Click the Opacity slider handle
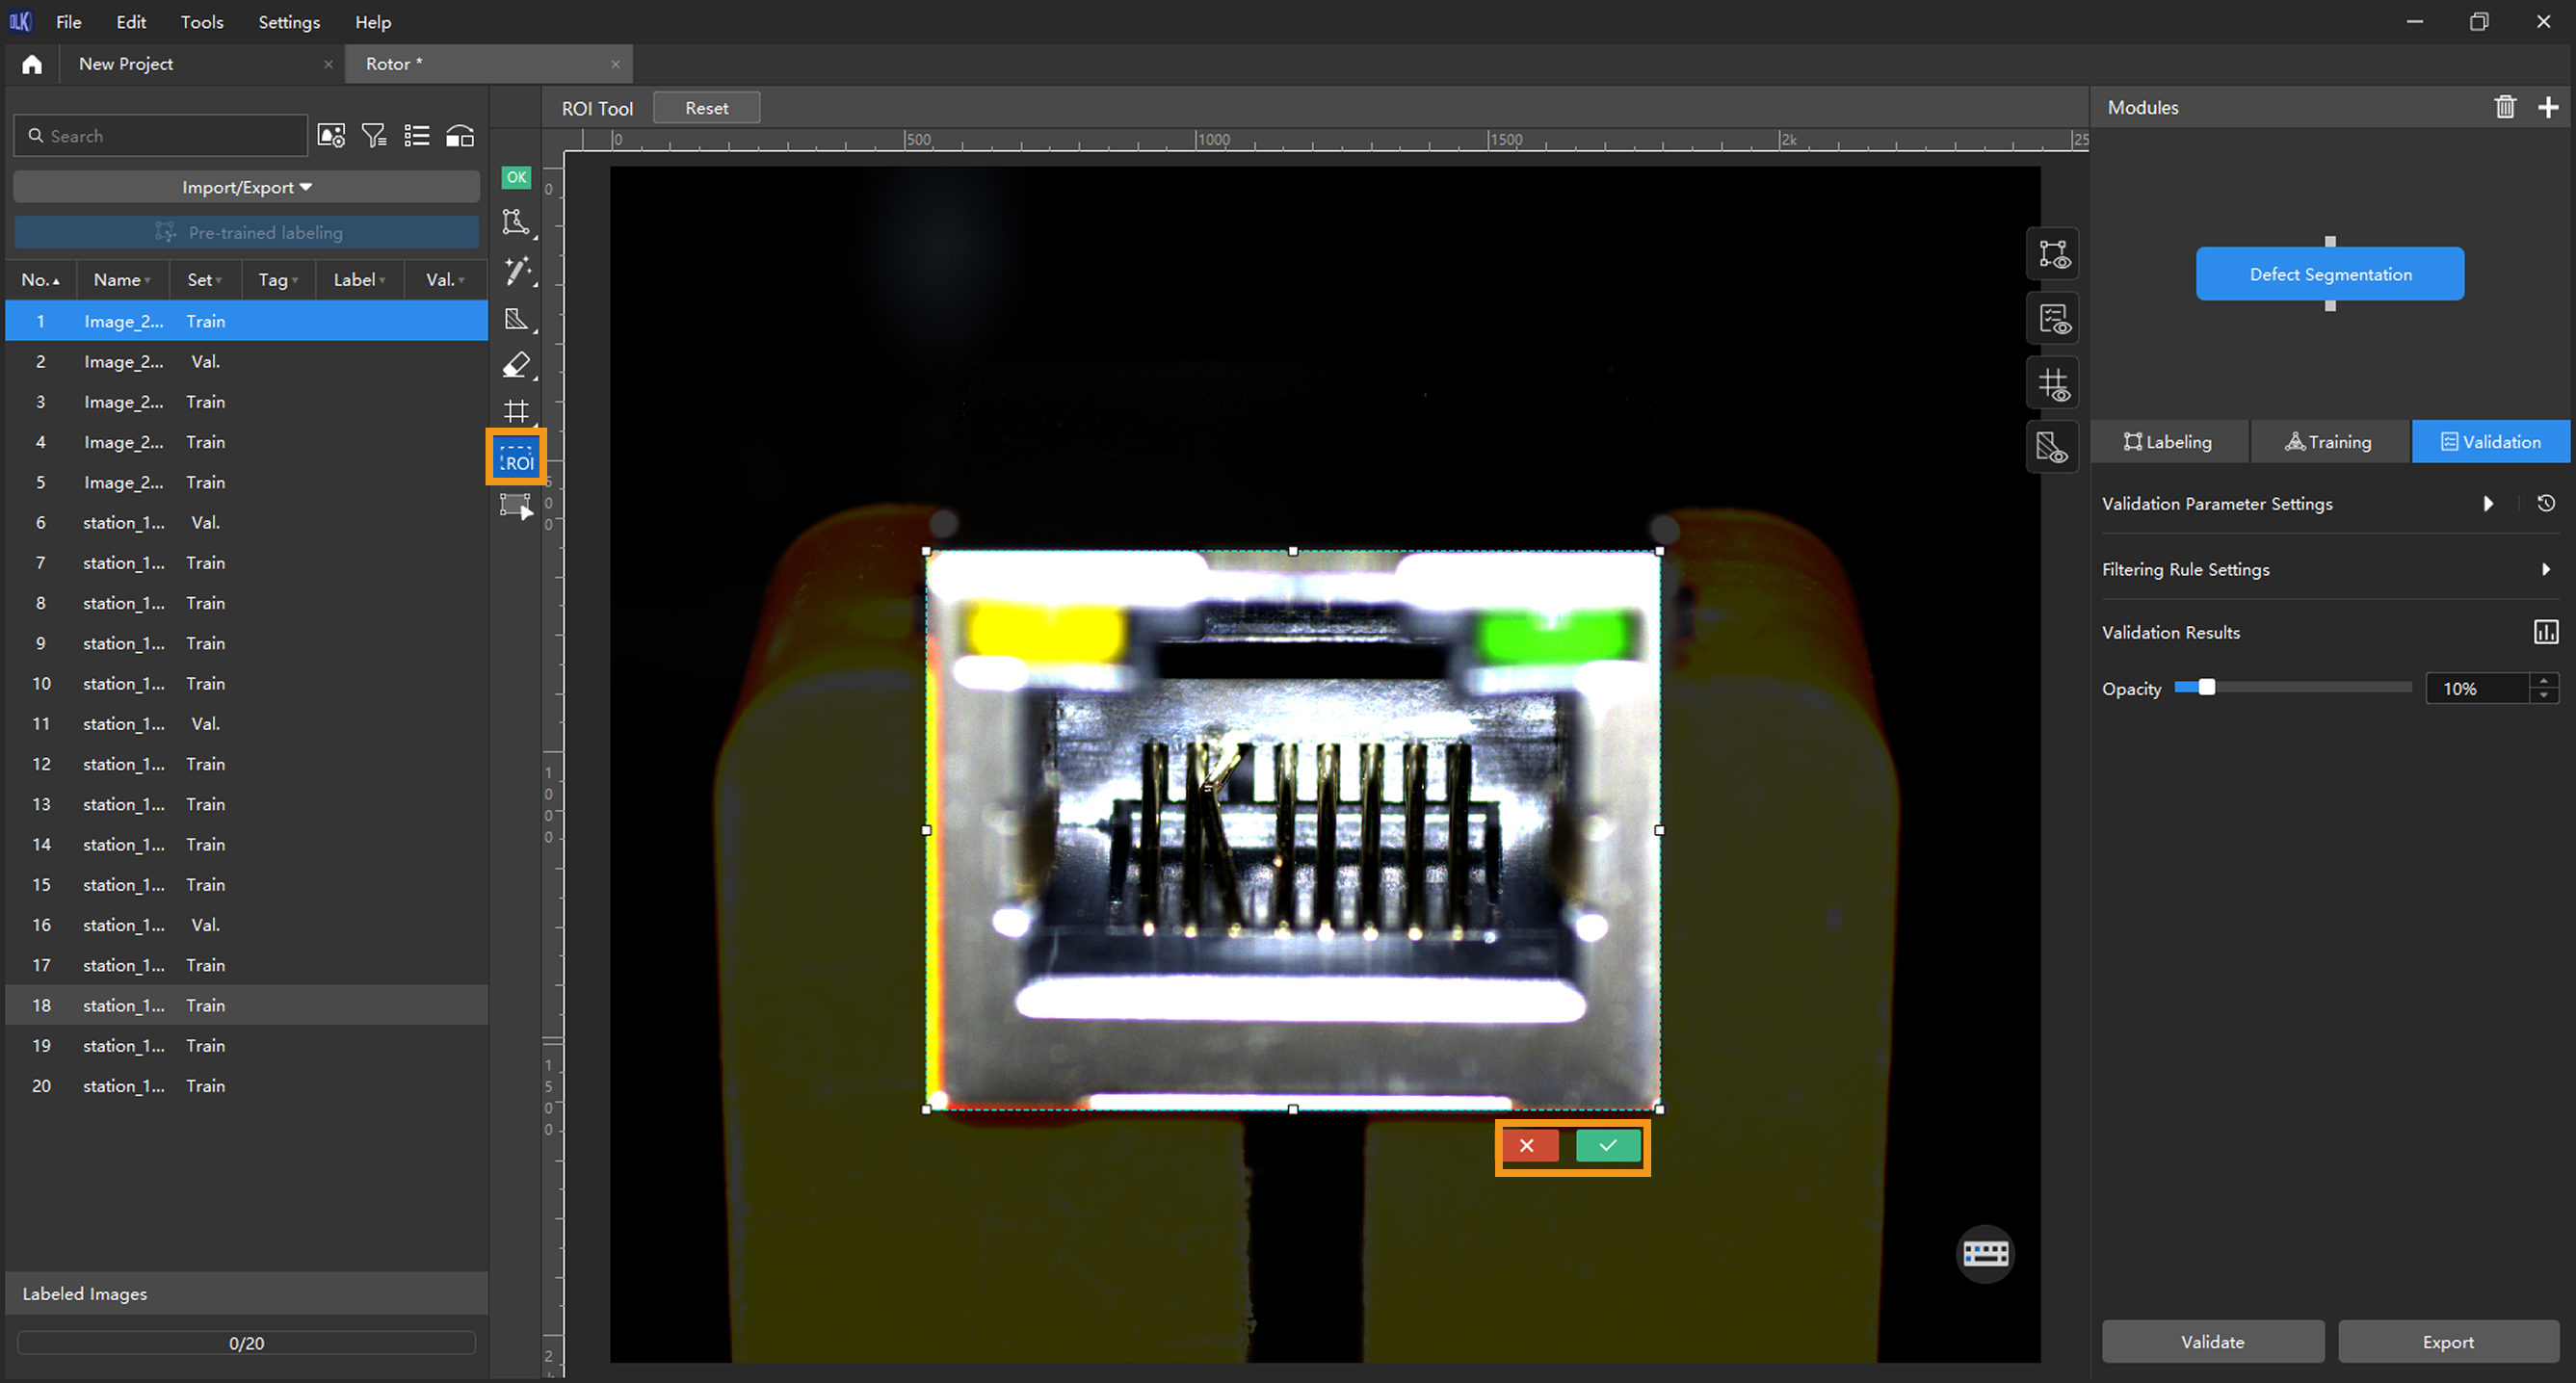Screen dimensions: 2576x1383 pyautogui.click(x=2206, y=687)
